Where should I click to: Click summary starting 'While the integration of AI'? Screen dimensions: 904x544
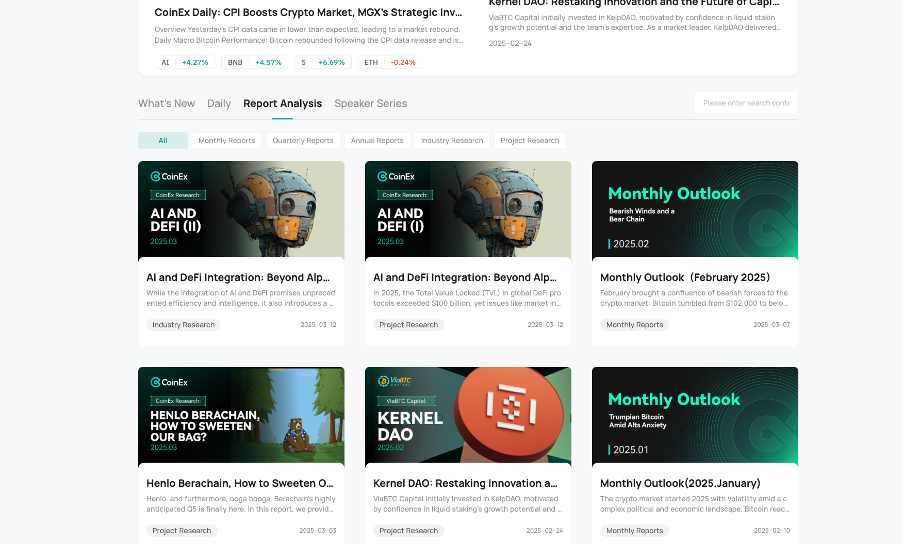240,298
